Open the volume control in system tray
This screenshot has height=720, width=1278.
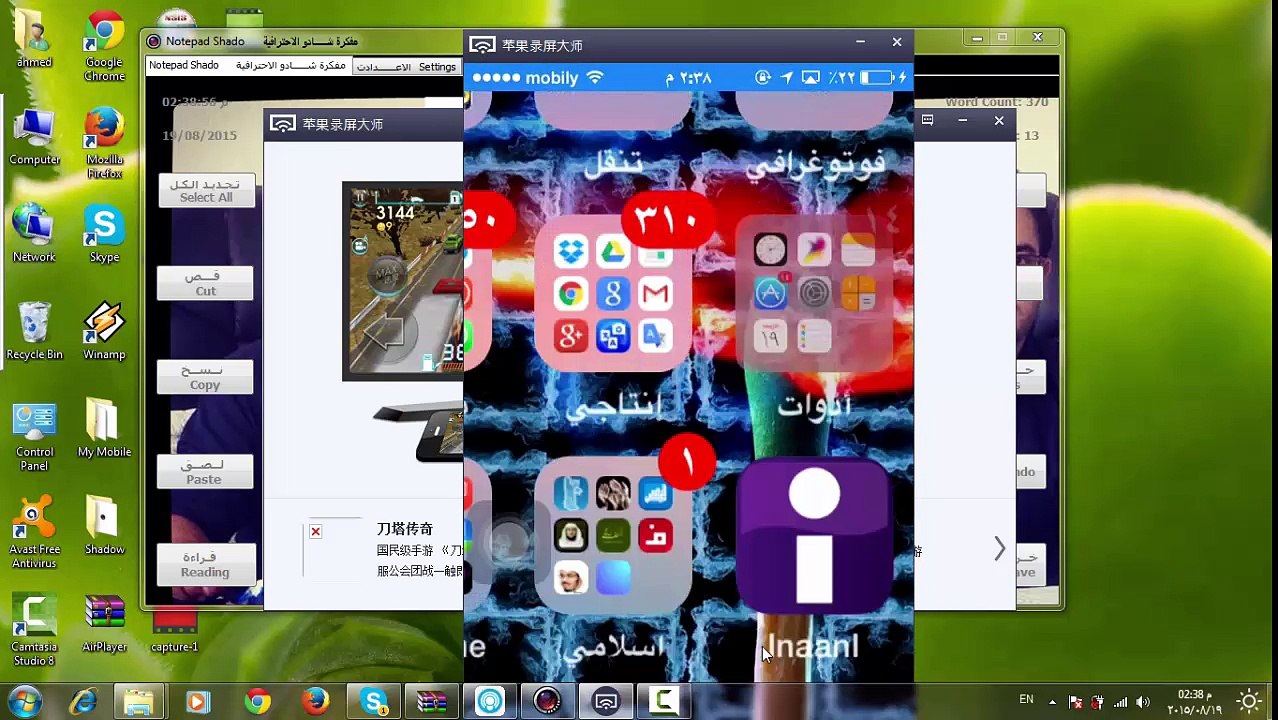[1143, 702]
